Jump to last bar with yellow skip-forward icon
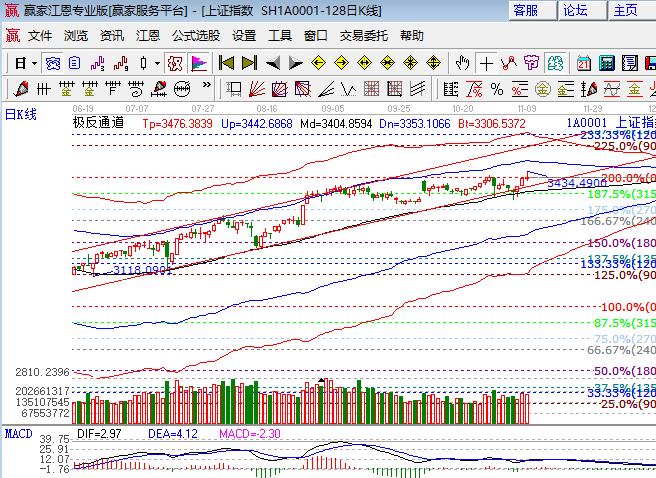The image size is (656, 478). click(249, 63)
